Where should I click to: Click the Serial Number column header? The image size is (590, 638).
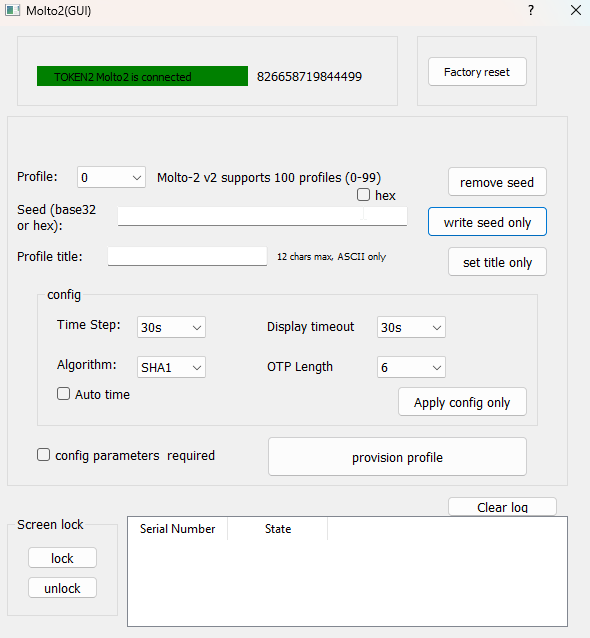coord(177,529)
